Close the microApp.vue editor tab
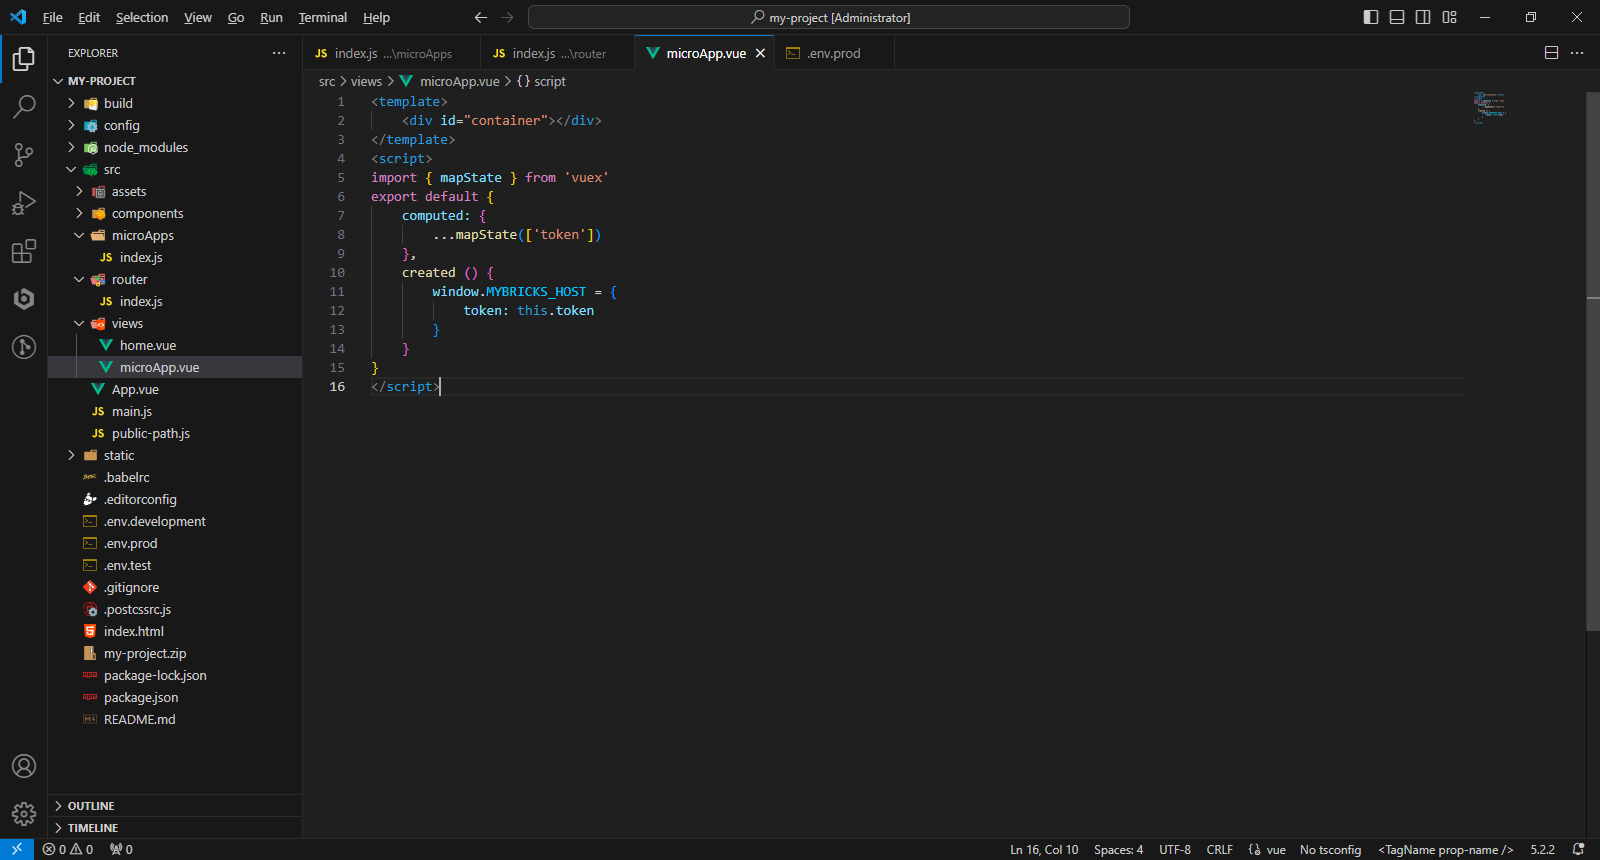 click(x=760, y=53)
